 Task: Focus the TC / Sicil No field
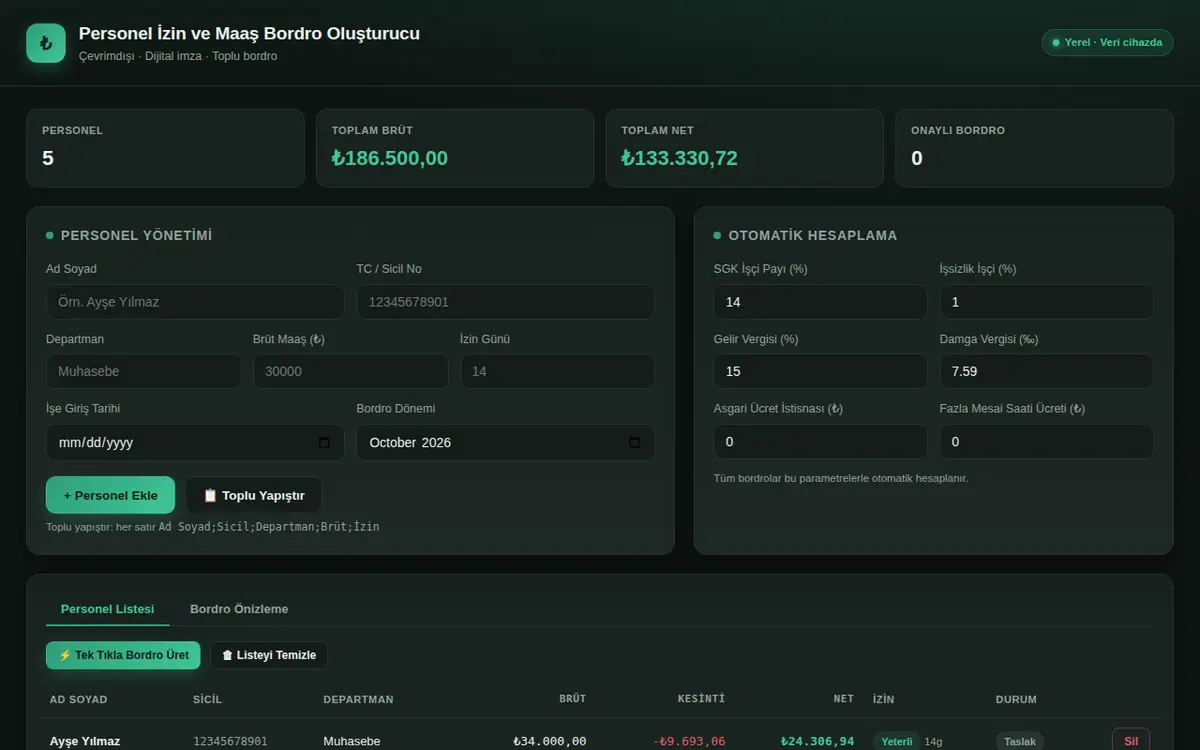tap(505, 302)
